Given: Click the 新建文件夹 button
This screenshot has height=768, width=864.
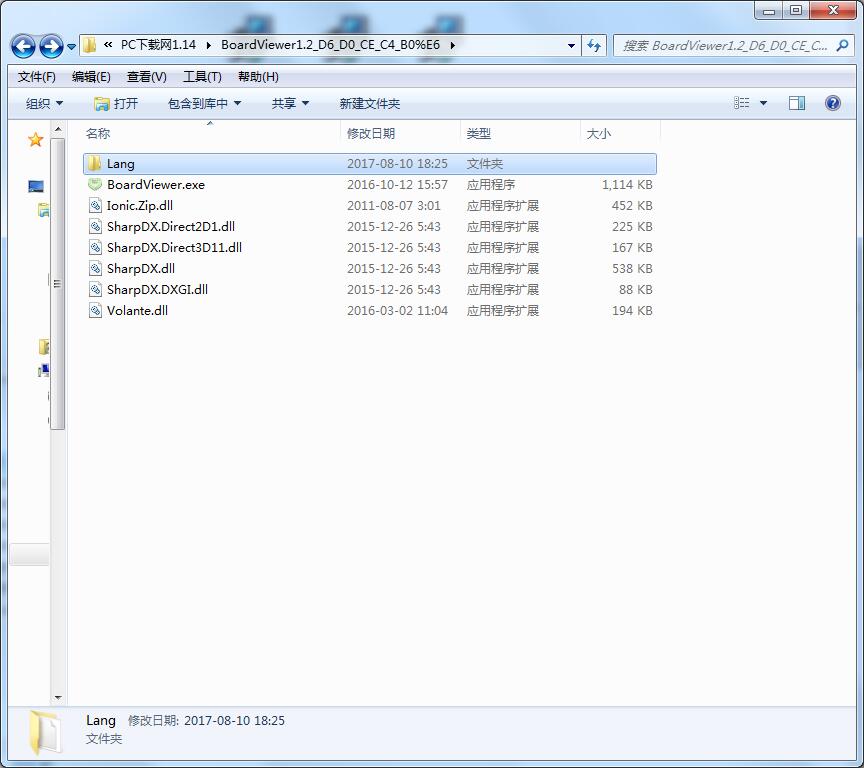Looking at the screenshot, I should coord(369,104).
